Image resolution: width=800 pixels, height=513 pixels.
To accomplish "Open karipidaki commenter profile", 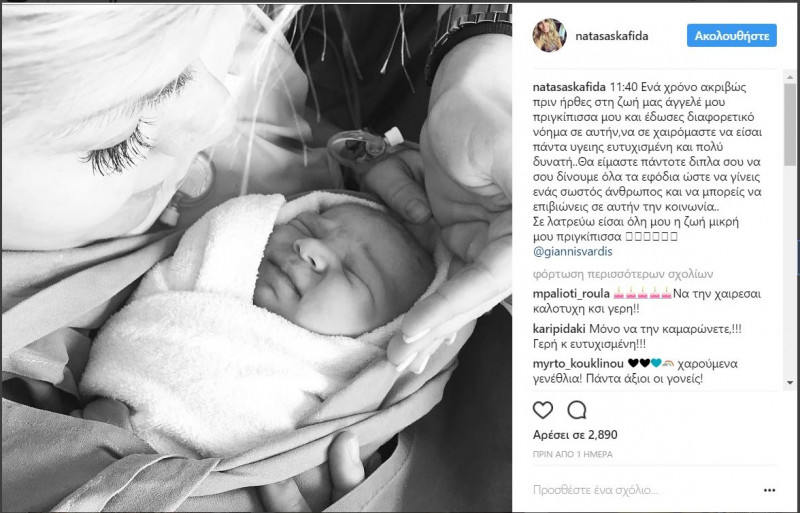I will coord(559,329).
